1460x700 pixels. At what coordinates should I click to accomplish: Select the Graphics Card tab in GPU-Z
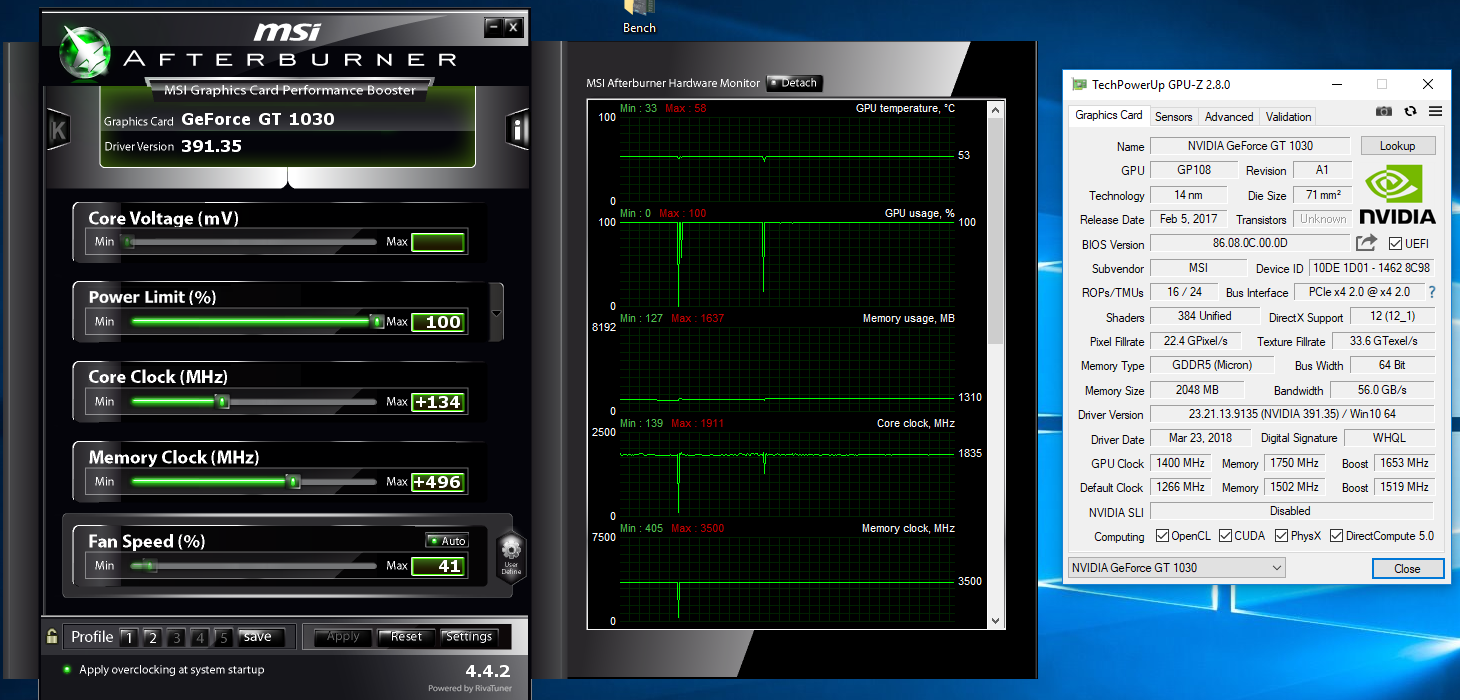coord(1109,115)
